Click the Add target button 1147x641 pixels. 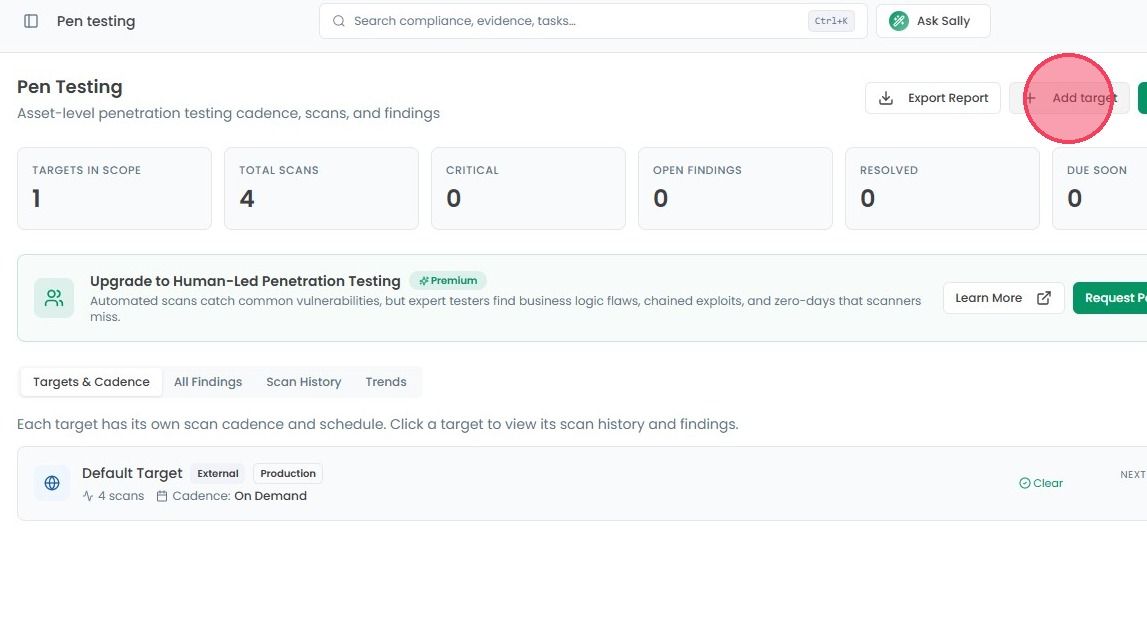[x=1069, y=98]
